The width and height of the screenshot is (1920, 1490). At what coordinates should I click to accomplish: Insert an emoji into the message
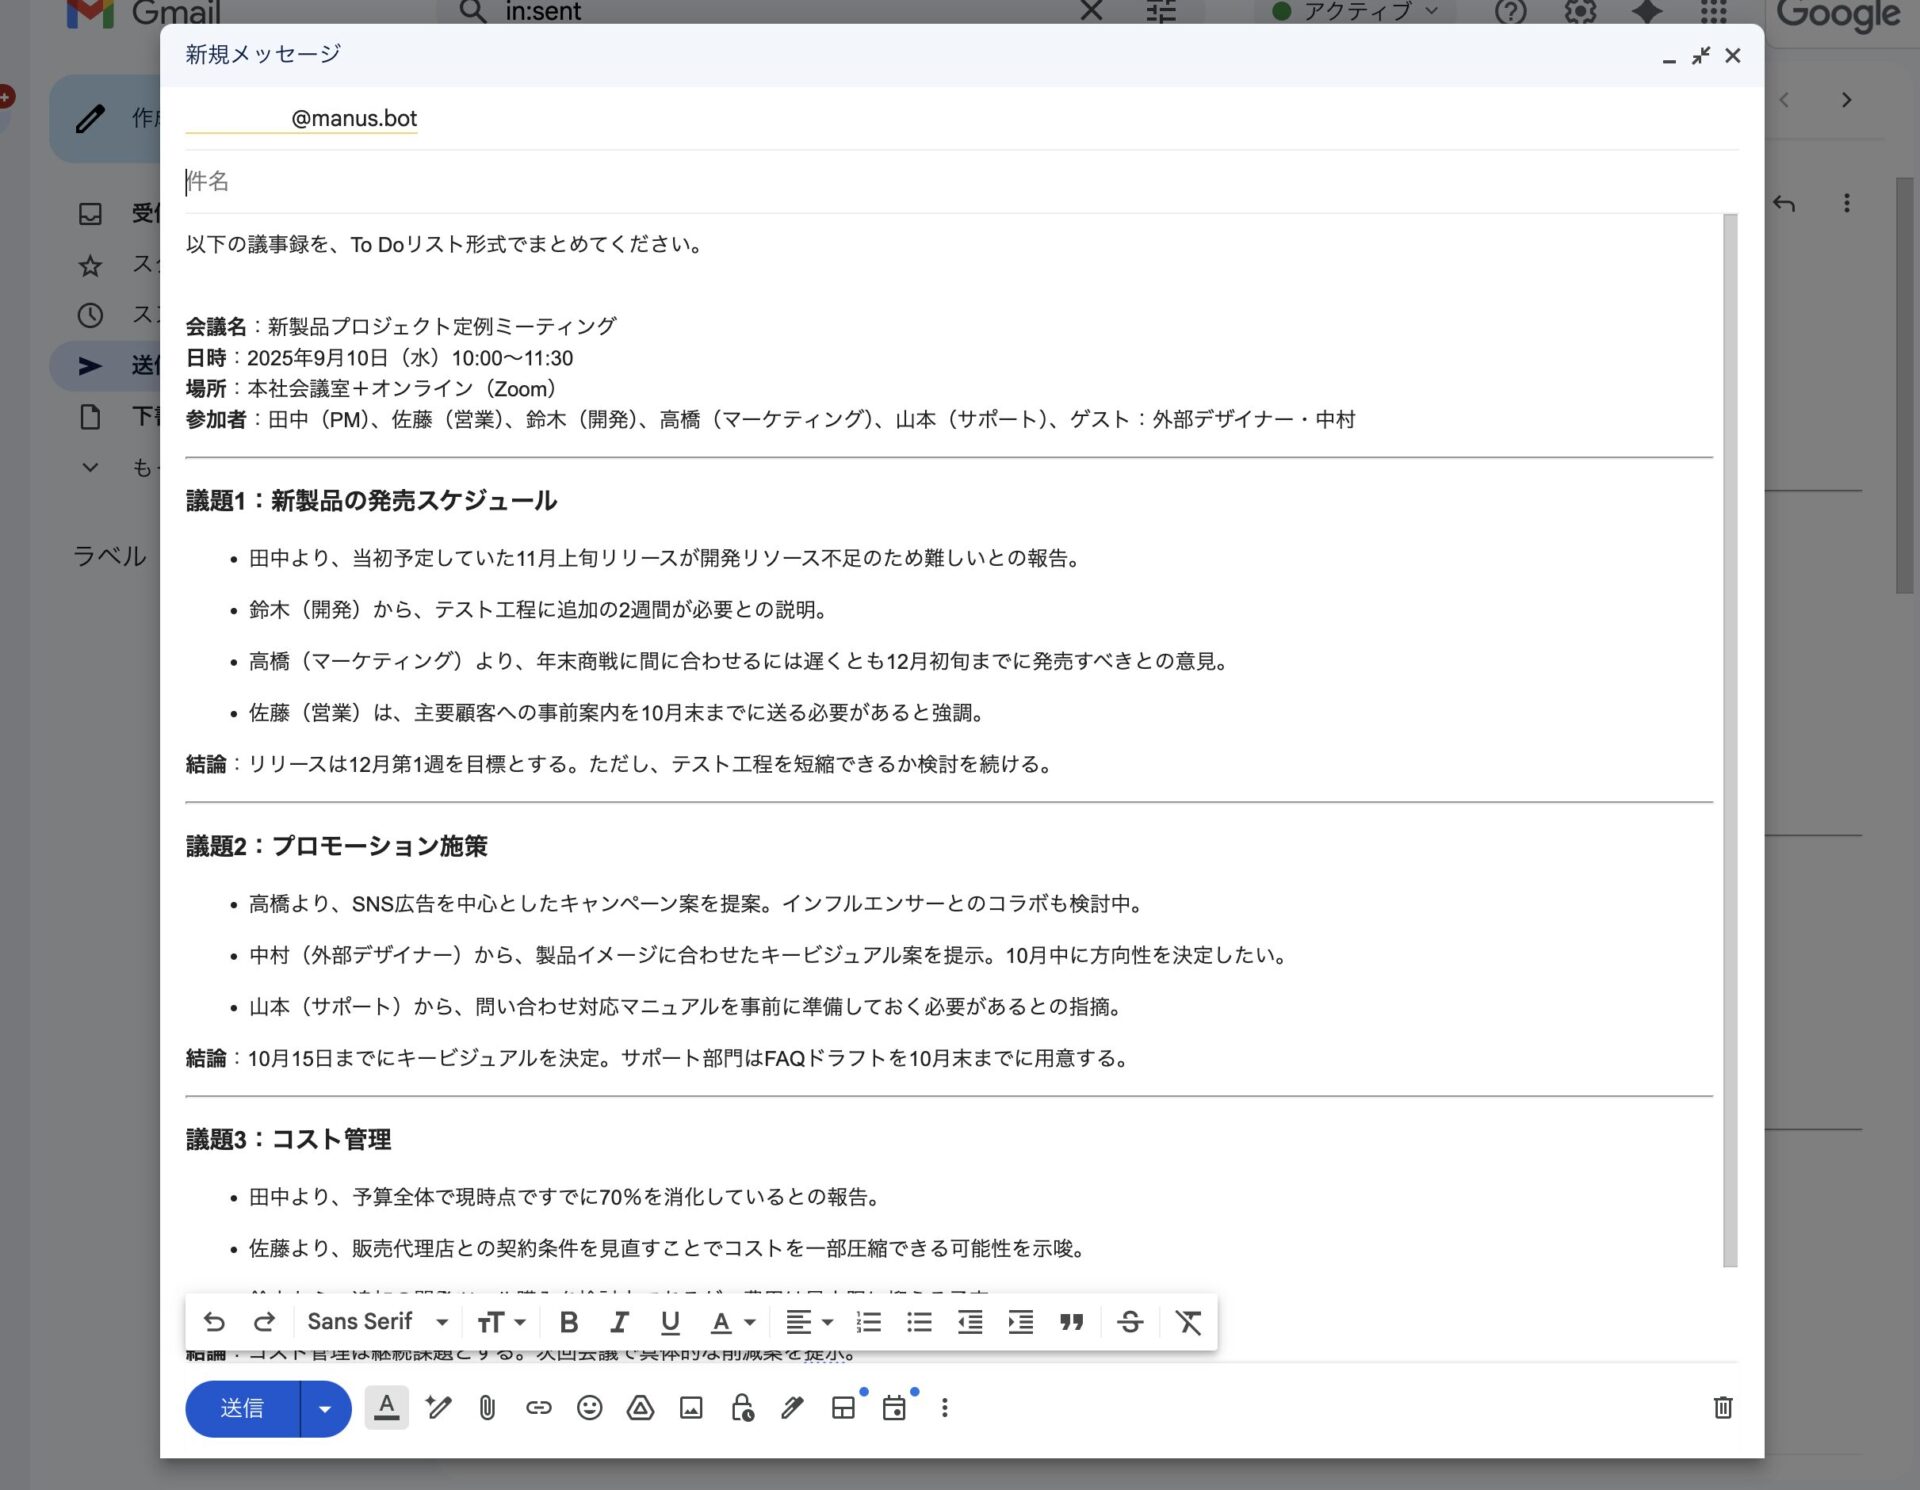[589, 1408]
